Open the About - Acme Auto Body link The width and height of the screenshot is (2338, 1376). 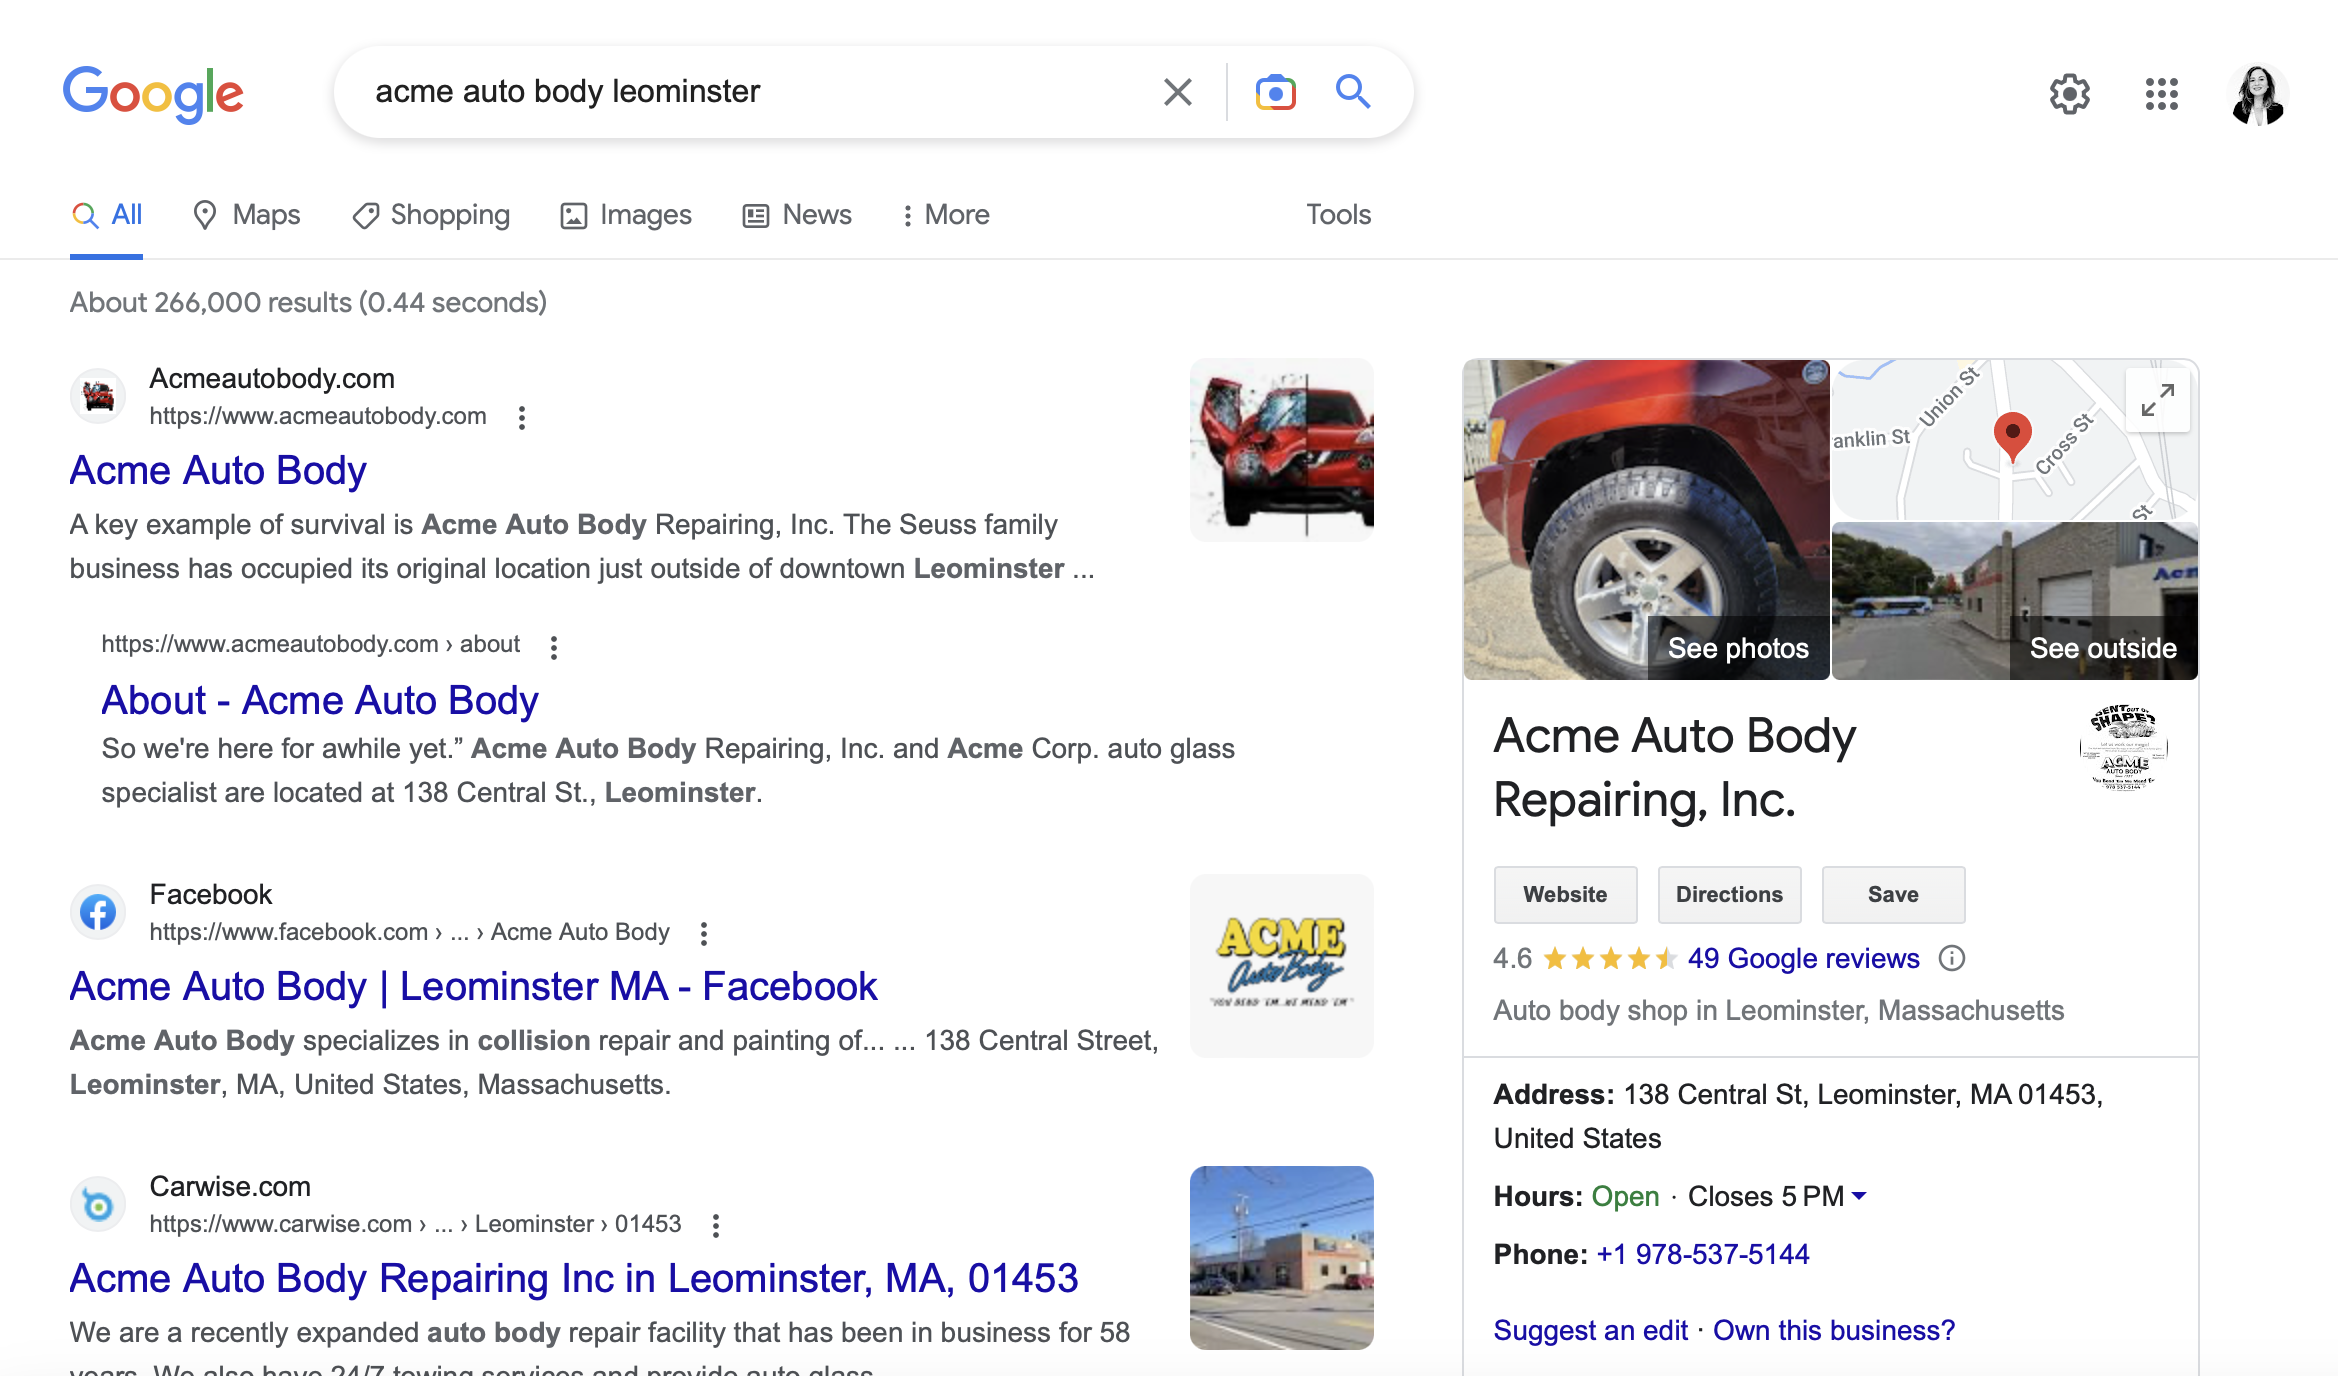pyautogui.click(x=320, y=701)
